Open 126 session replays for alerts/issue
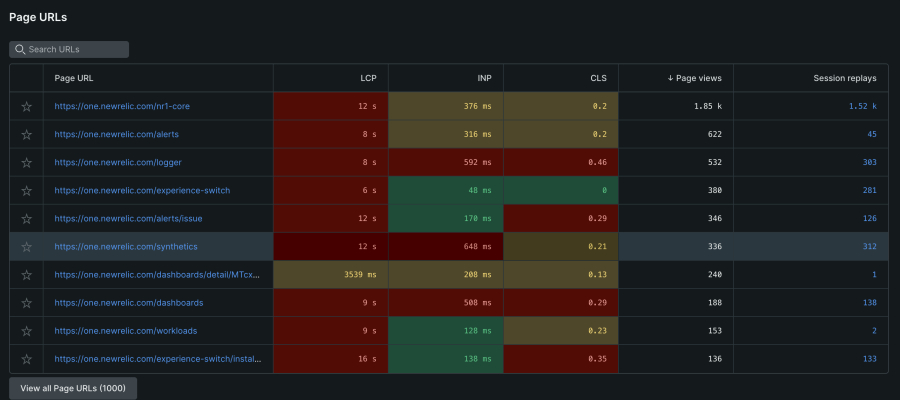The image size is (900, 400). point(870,219)
